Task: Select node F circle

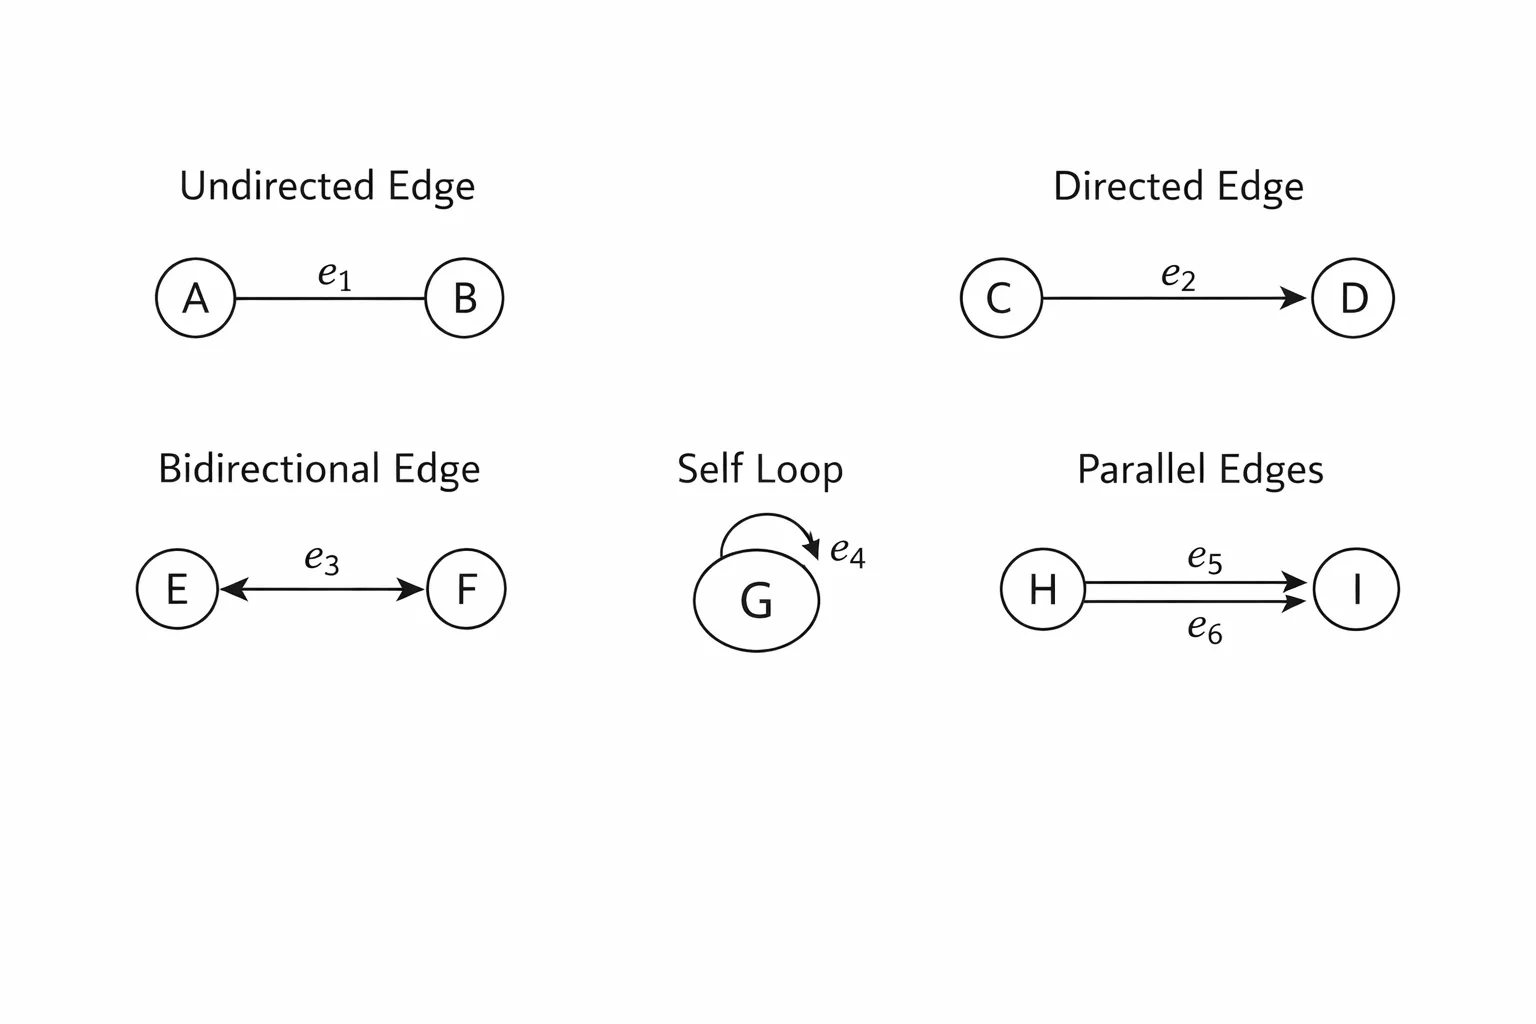Action: (466, 589)
